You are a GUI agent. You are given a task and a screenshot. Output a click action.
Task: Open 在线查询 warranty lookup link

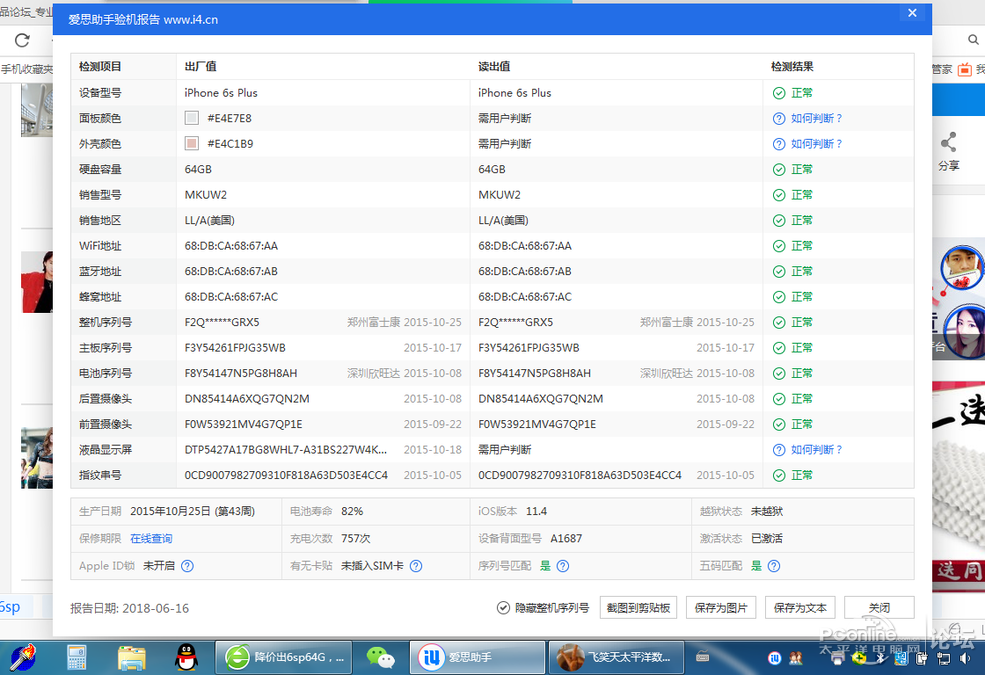(x=151, y=539)
